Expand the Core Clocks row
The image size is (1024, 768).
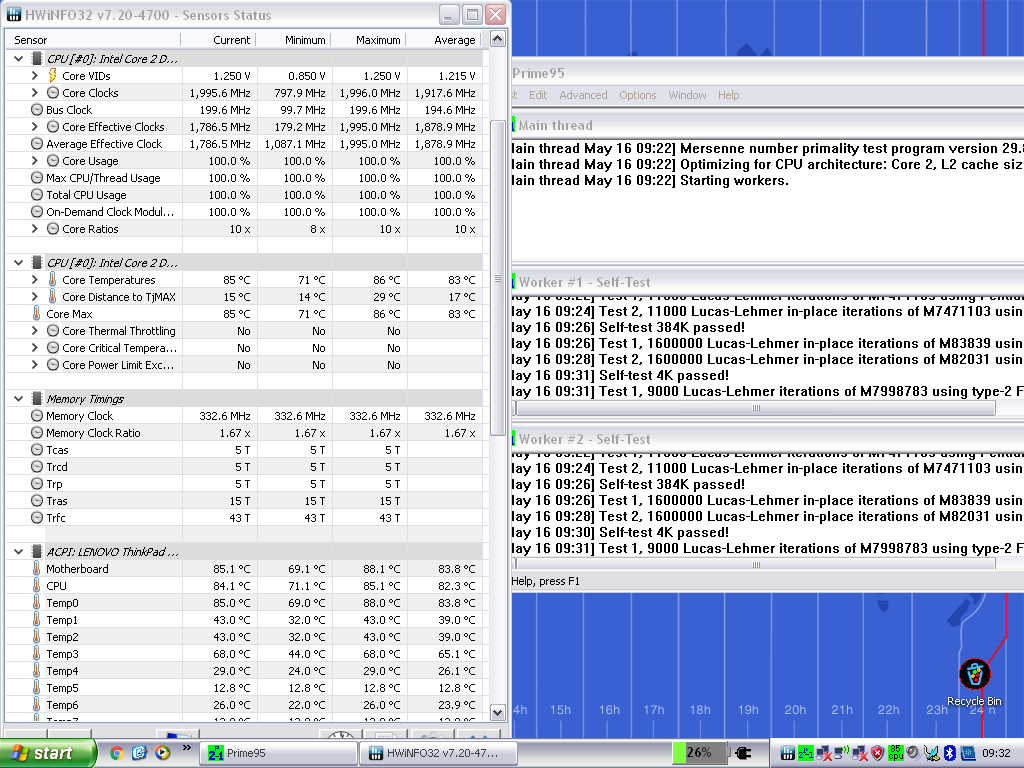point(35,93)
